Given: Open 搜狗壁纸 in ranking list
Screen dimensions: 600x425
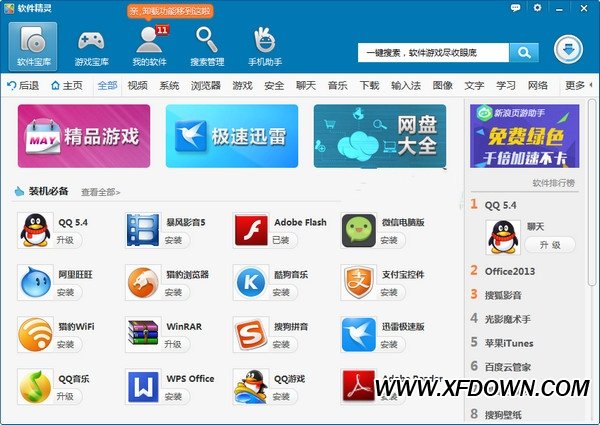Looking at the screenshot, I should point(503,415).
